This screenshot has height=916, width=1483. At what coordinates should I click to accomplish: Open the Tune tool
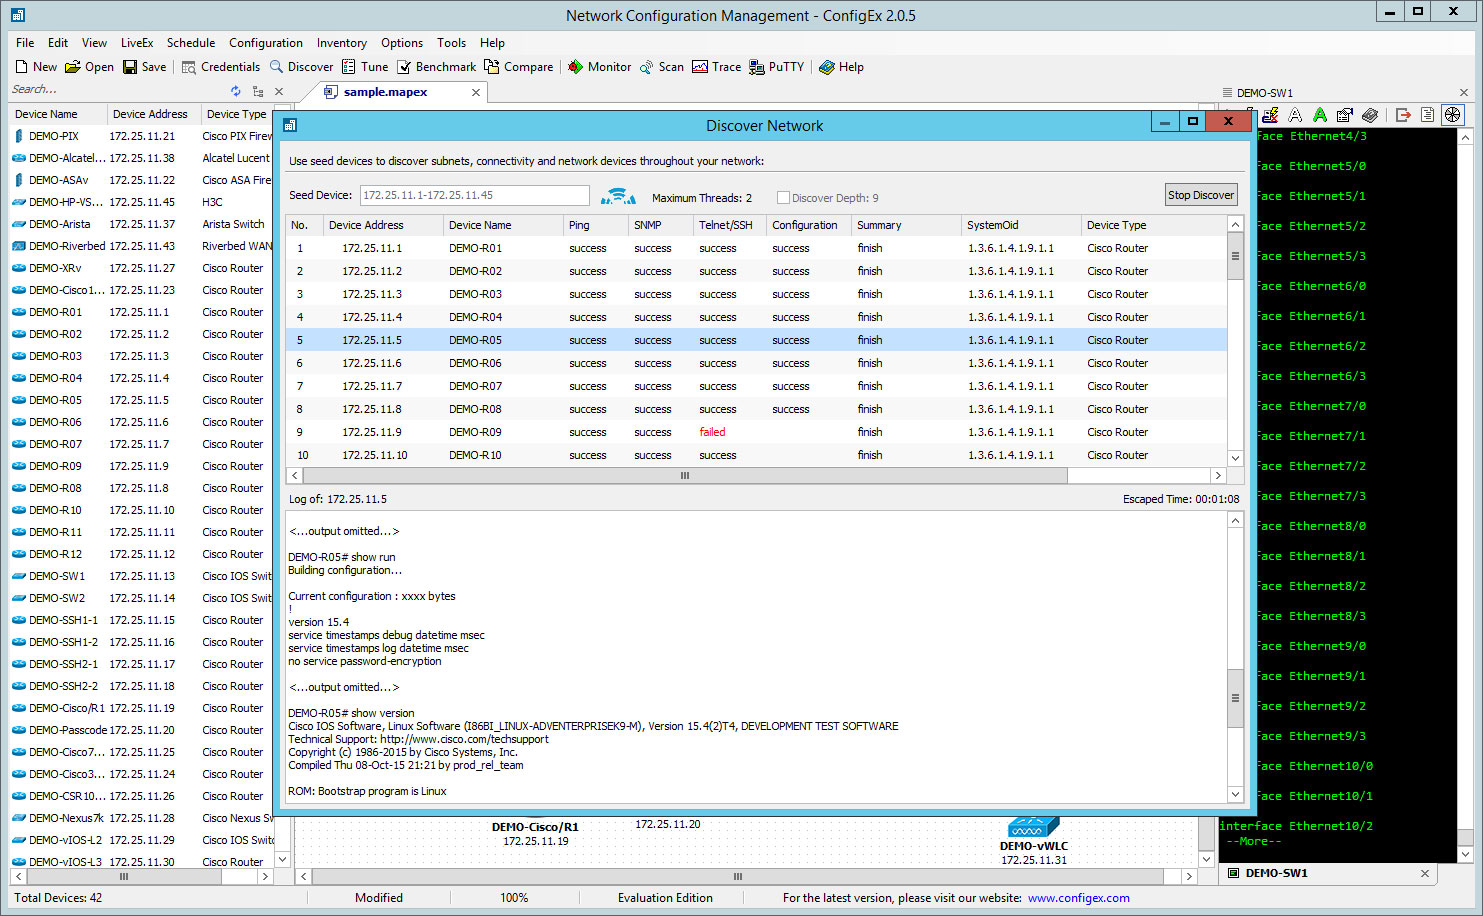(365, 67)
